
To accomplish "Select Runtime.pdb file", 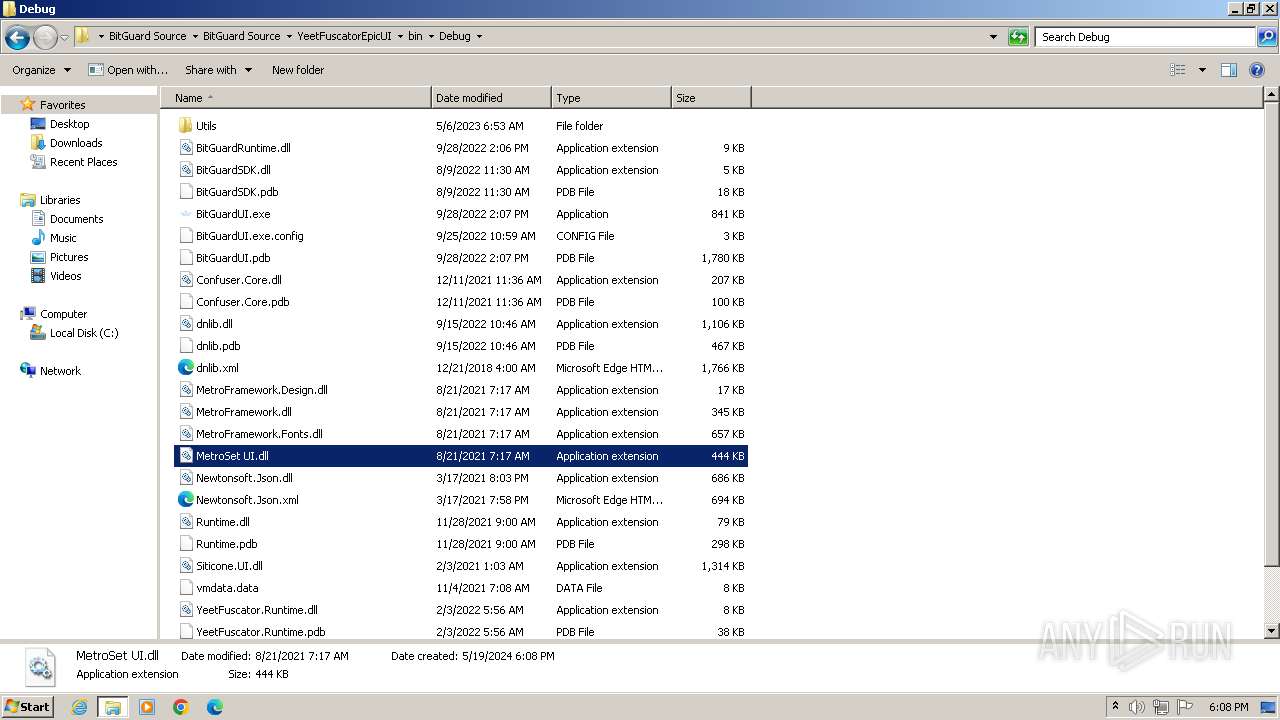I will [x=226, y=544].
